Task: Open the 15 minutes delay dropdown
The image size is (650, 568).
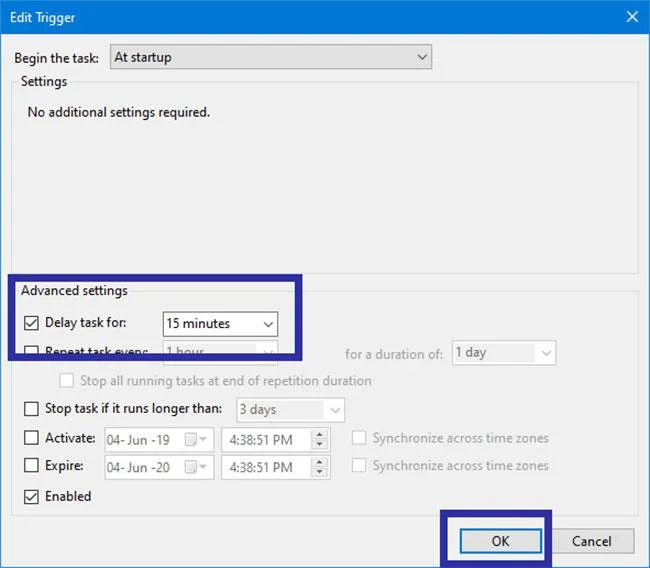Action: tap(220, 324)
